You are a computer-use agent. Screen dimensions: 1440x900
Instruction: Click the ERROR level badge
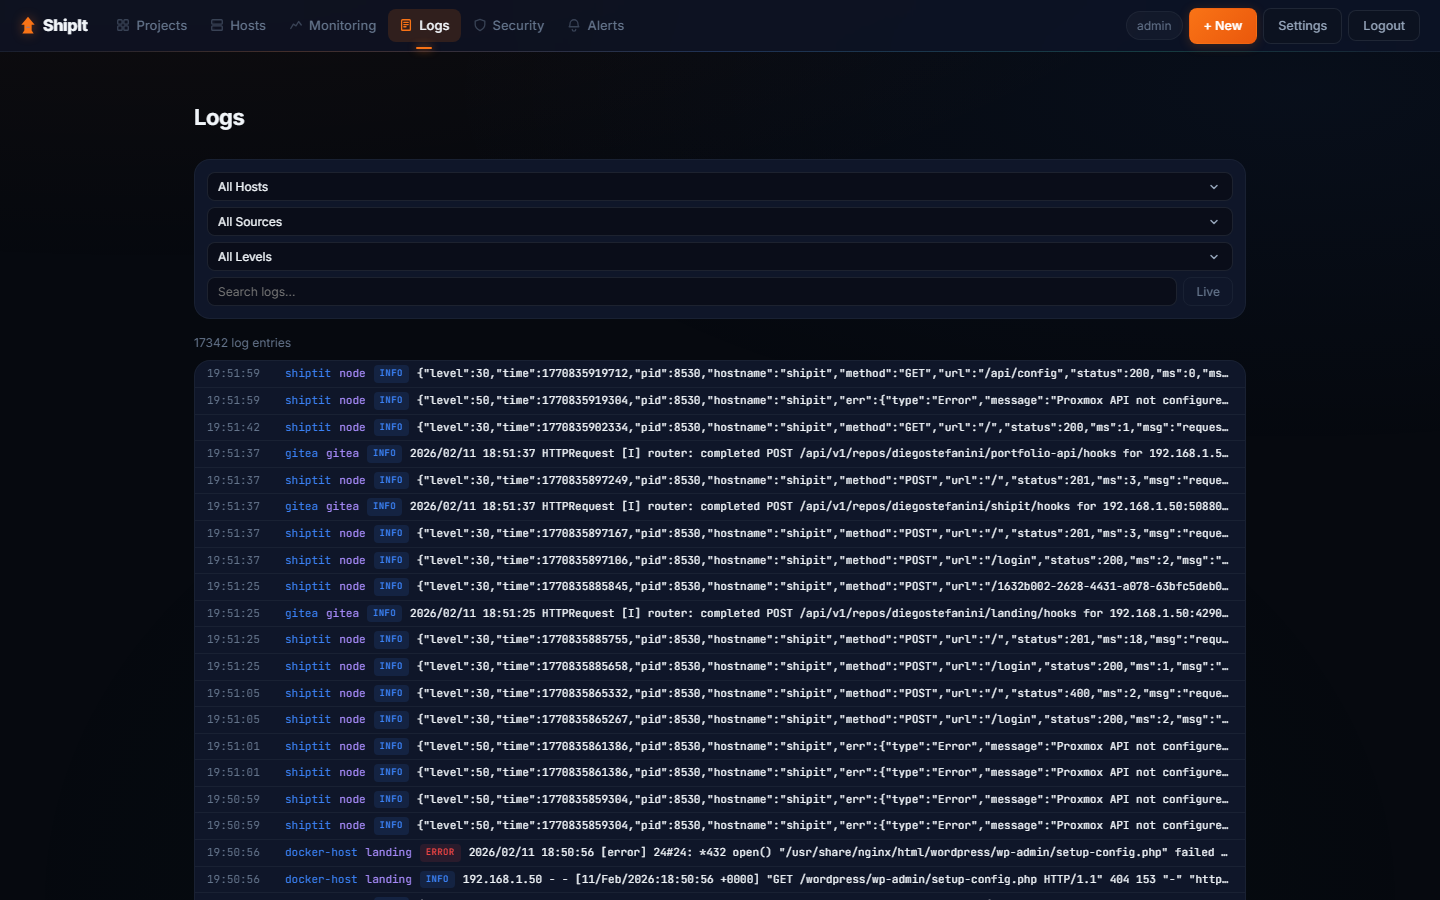click(x=440, y=853)
